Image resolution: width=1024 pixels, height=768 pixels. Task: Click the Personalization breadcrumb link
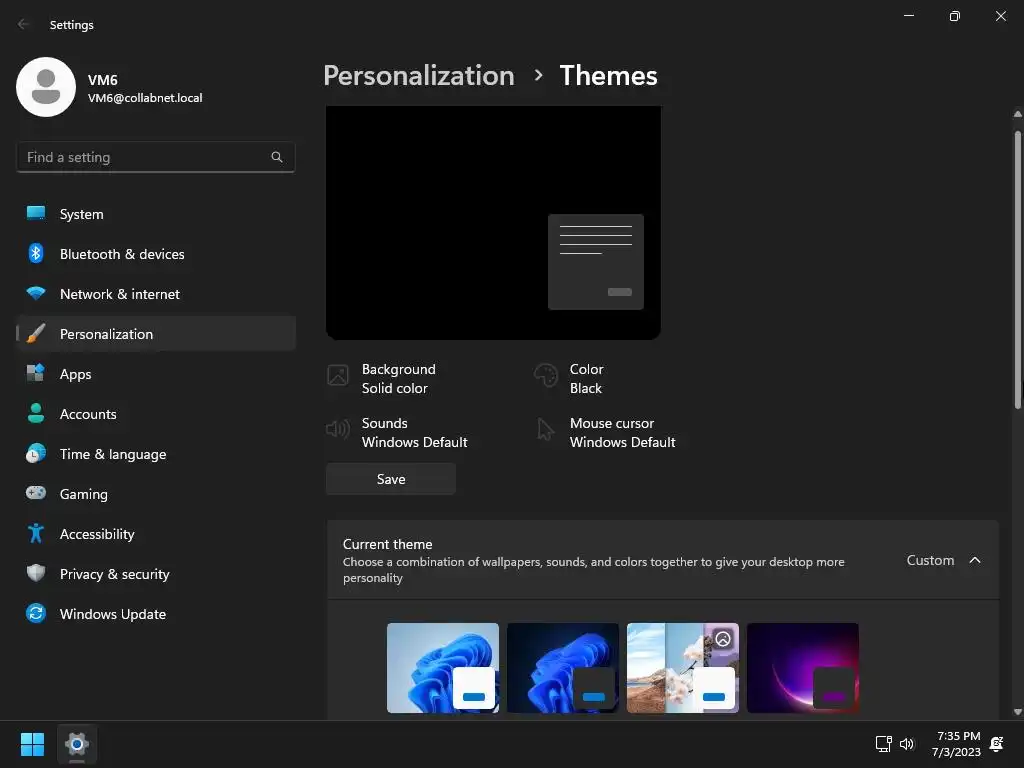pos(419,76)
